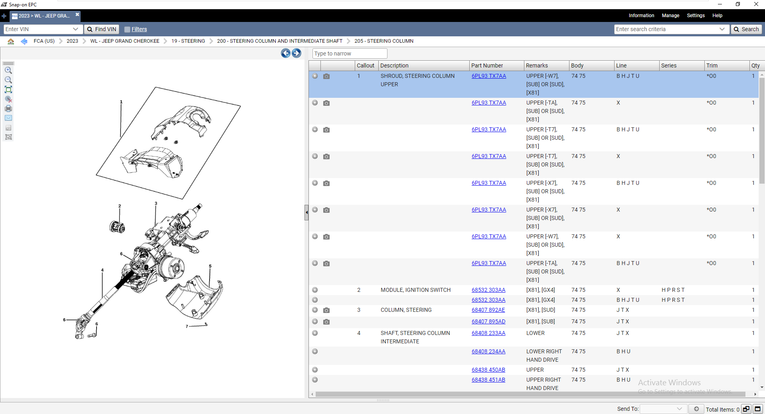Open the Send To dropdown
The image size is (765, 414).
[x=681, y=408]
